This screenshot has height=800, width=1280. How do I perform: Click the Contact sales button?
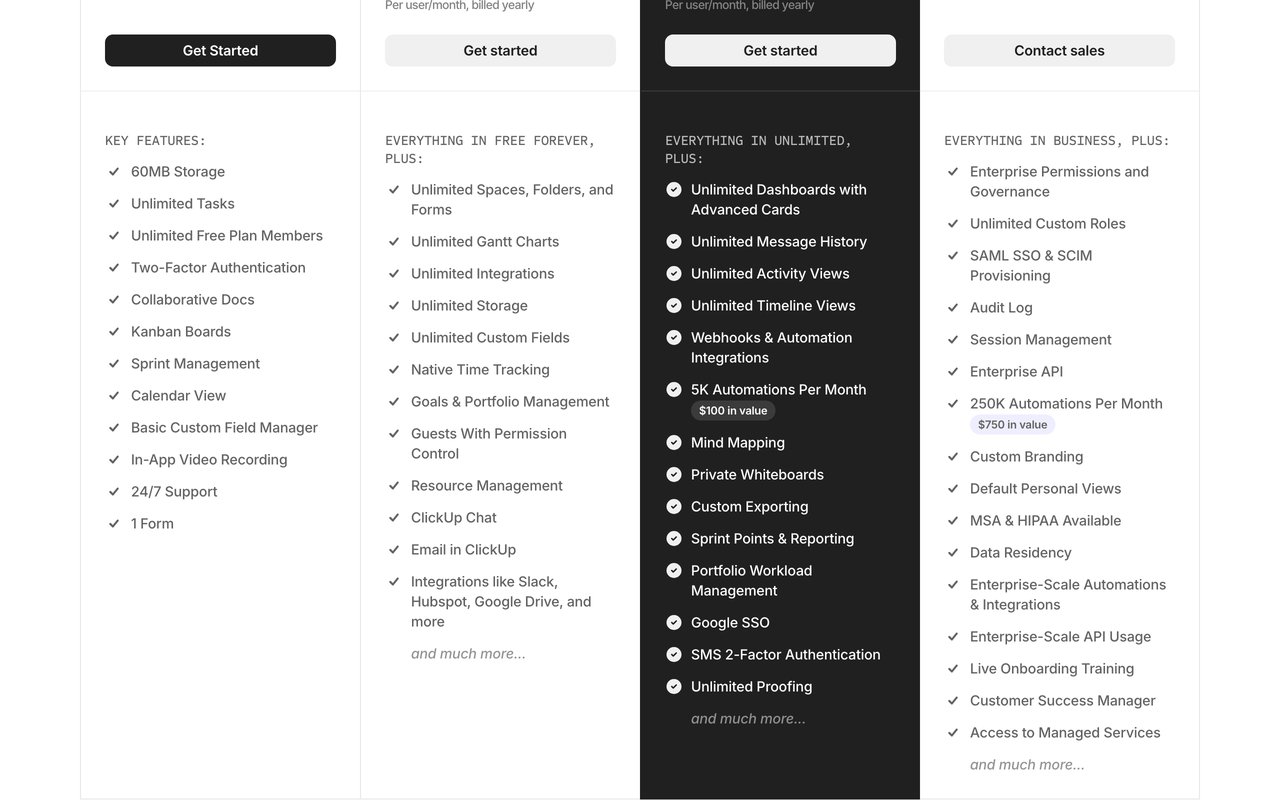[1059, 51]
